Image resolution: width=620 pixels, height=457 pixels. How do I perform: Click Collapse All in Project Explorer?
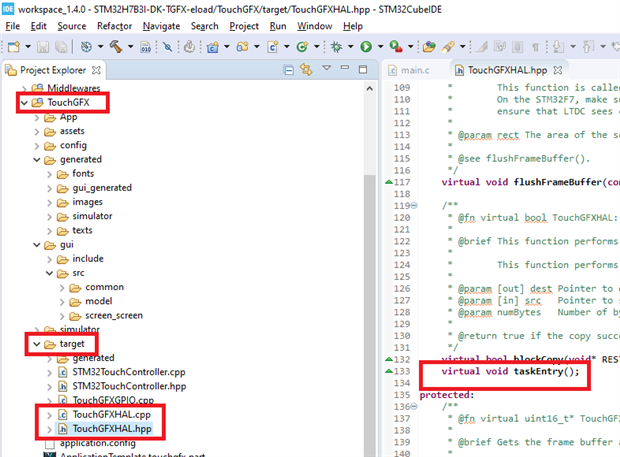point(290,70)
